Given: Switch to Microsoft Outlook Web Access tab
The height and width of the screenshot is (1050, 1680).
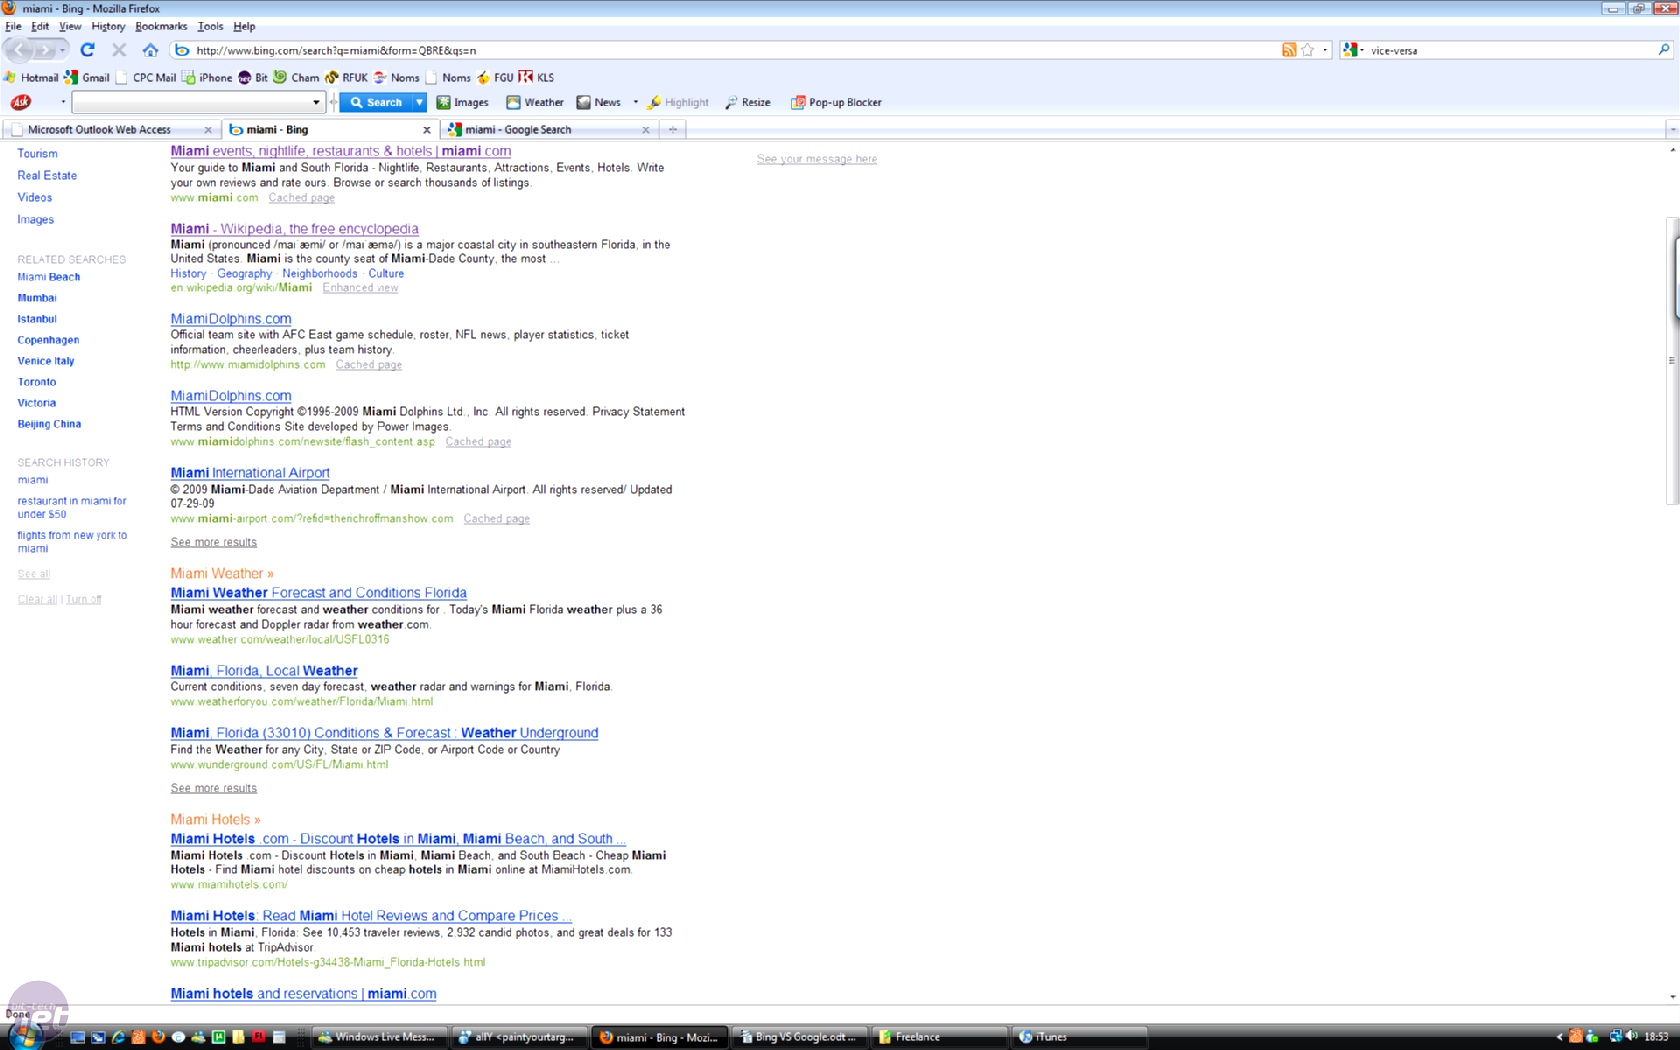Looking at the screenshot, I should pyautogui.click(x=111, y=130).
